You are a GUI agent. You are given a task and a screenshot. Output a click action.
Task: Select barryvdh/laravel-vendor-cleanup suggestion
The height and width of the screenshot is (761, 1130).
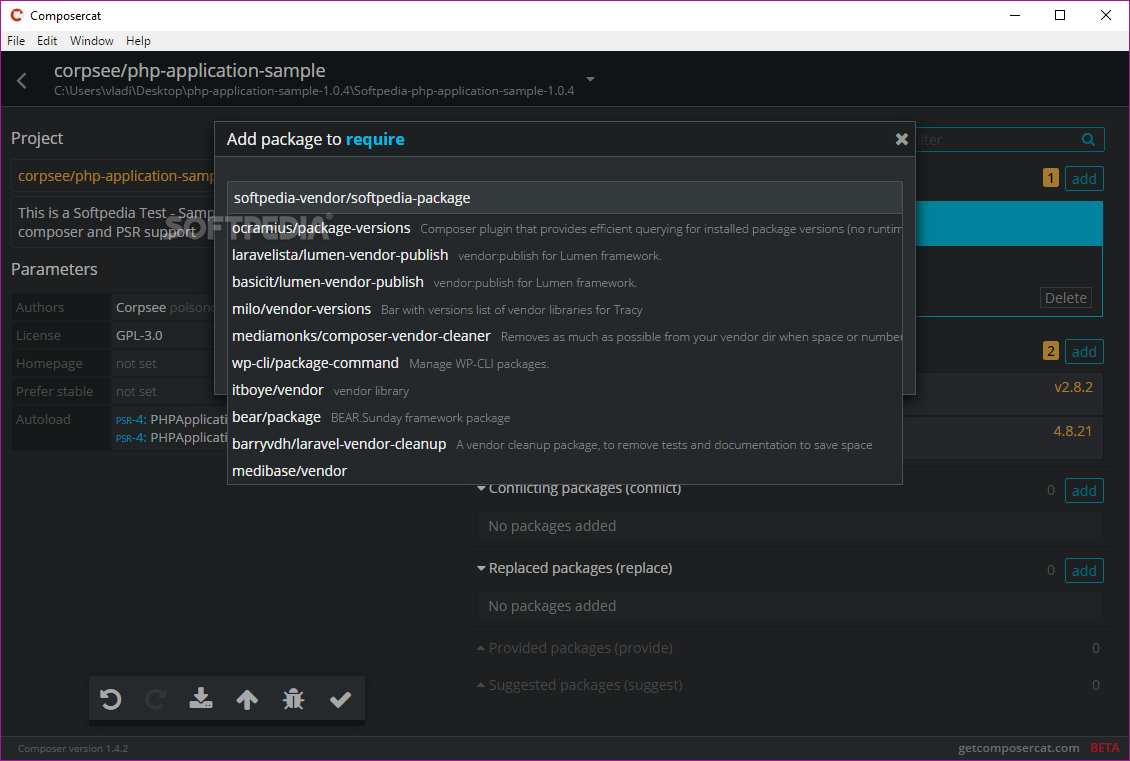click(x=565, y=444)
